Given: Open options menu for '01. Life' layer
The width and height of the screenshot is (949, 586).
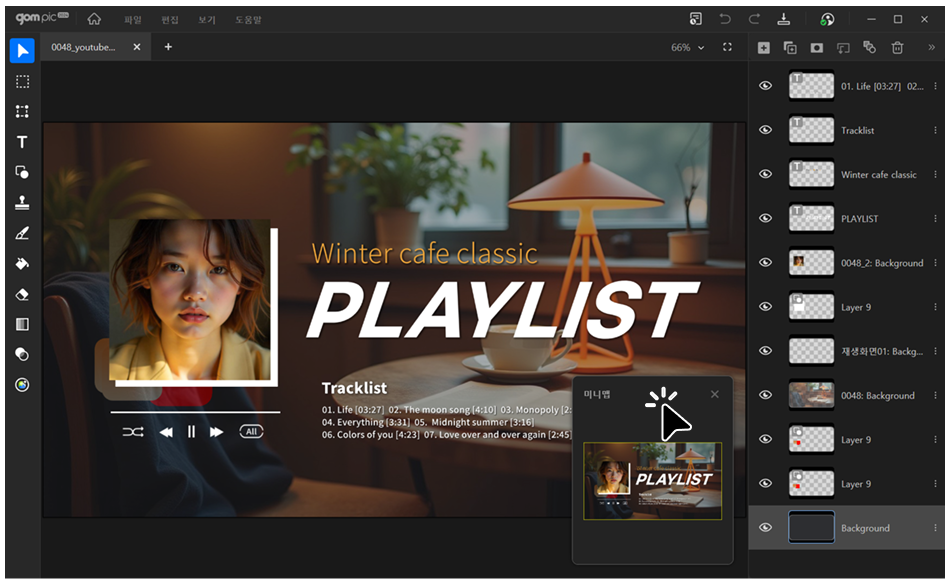Looking at the screenshot, I should click(936, 86).
